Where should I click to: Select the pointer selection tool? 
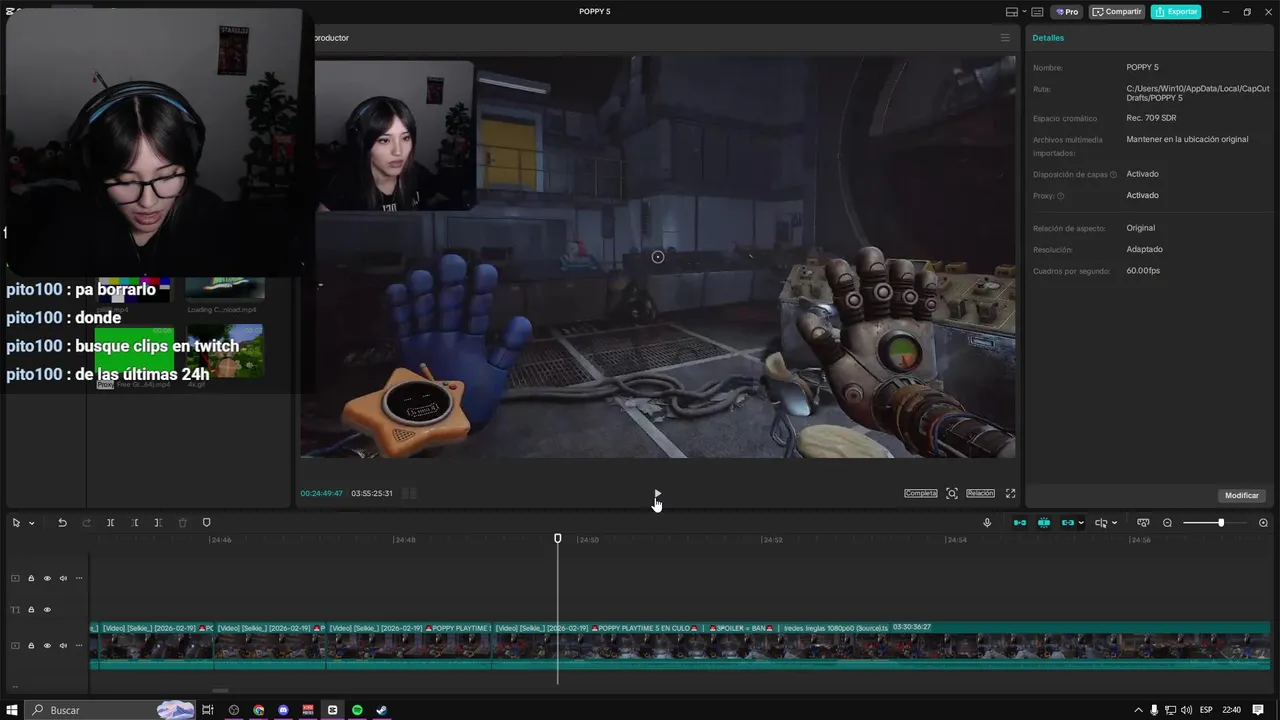pos(16,523)
